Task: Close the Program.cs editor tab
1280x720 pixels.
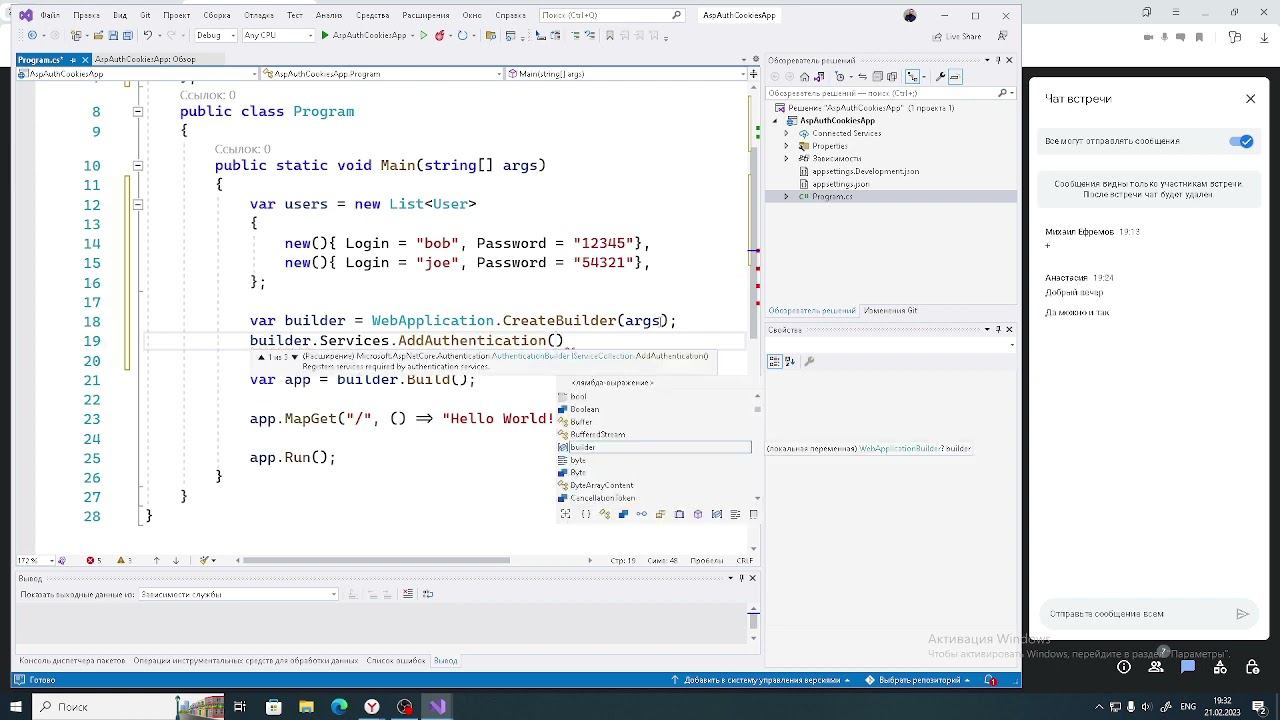Action: click(x=85, y=60)
